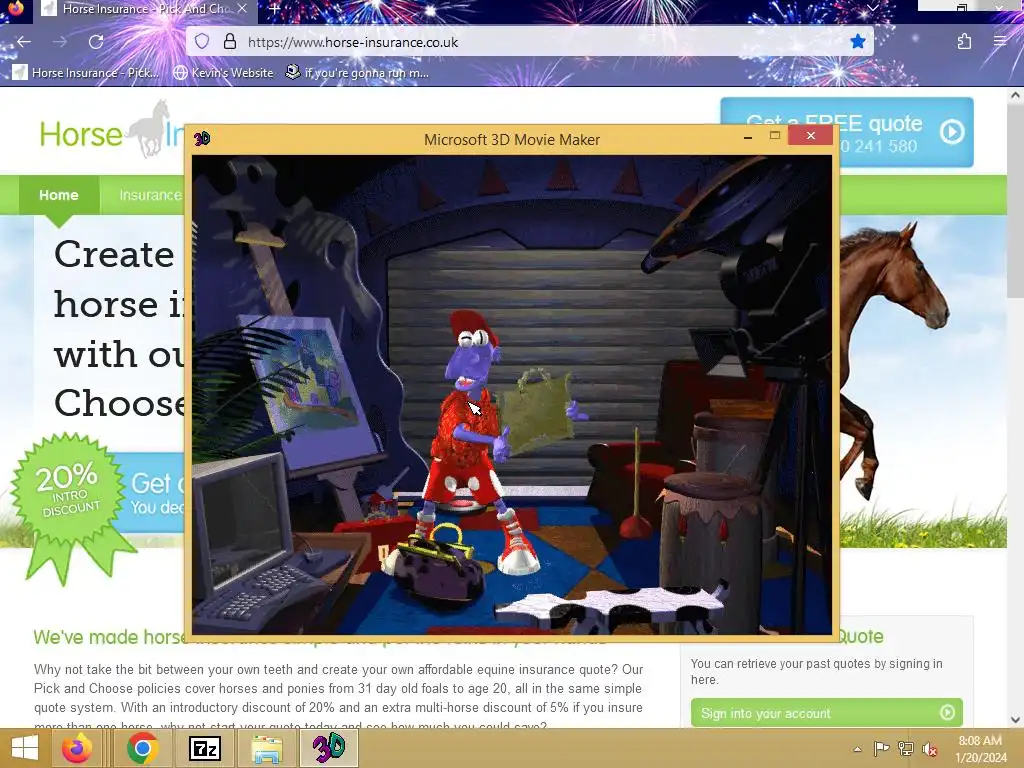Click the network tray icon
1024x768 pixels.
pyautogui.click(x=906, y=748)
